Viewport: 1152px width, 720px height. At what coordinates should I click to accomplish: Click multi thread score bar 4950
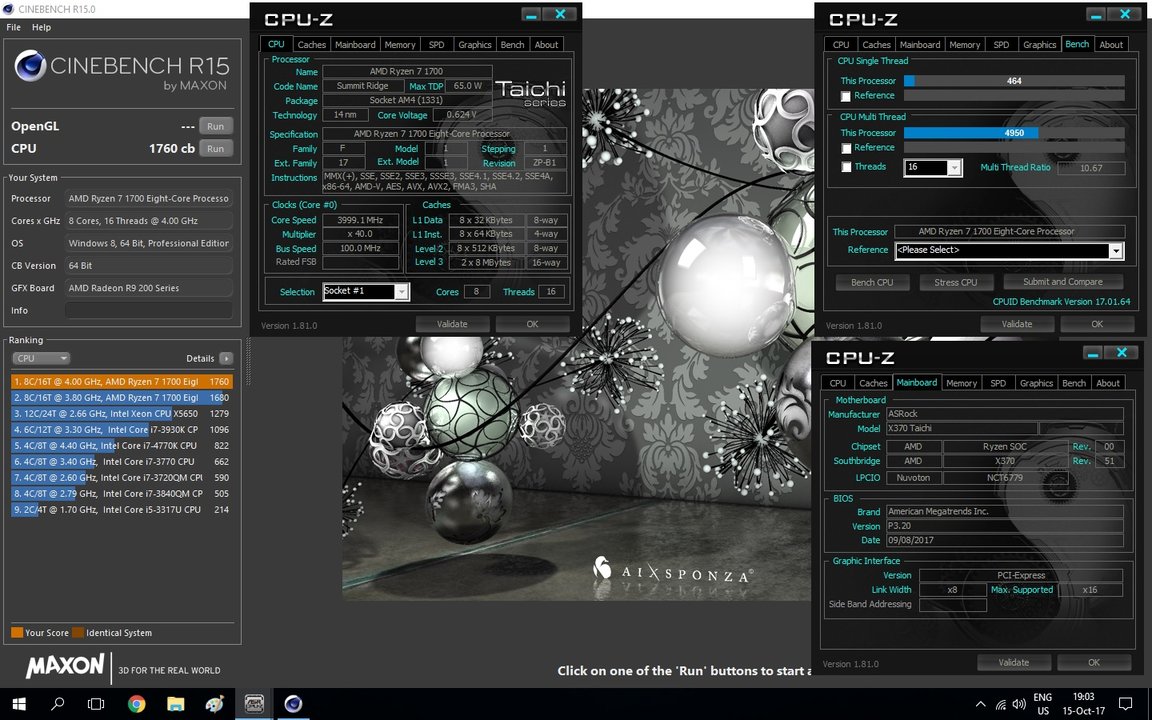pyautogui.click(x=1014, y=133)
